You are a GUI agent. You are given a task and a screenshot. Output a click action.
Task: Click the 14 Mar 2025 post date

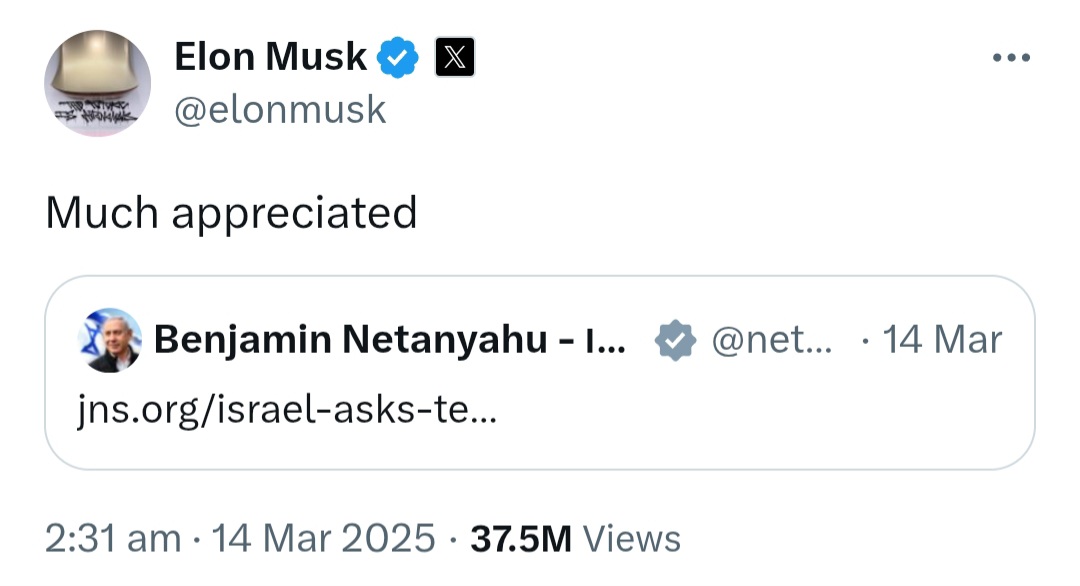(x=323, y=538)
